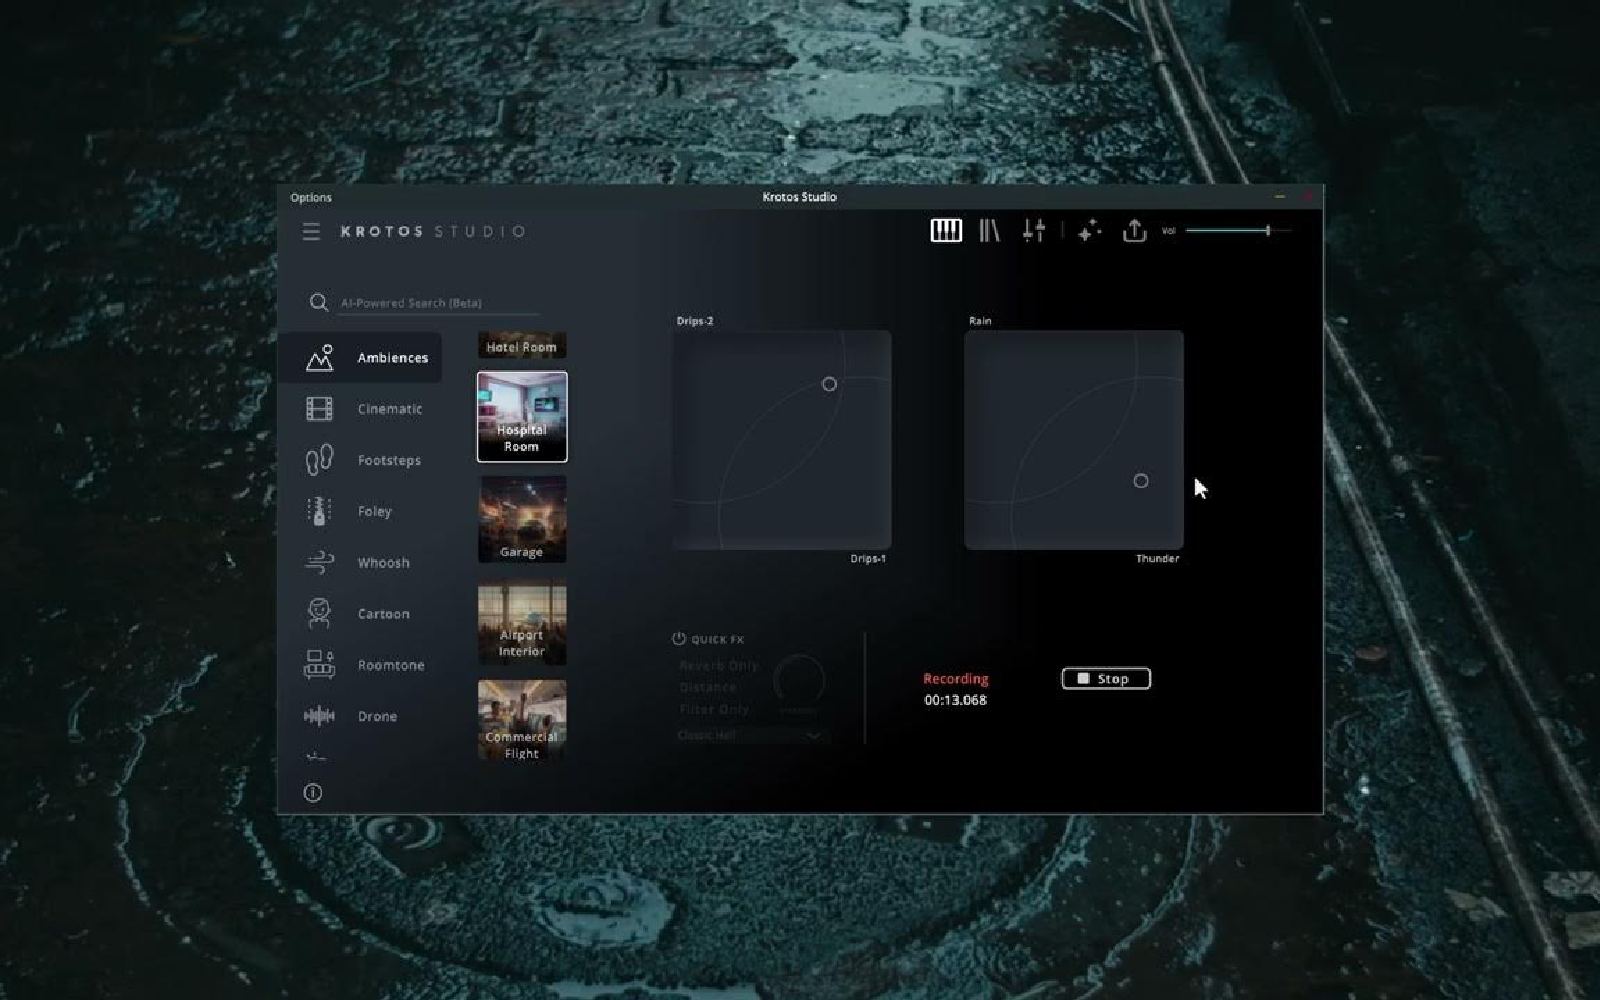Click the Quick FX amount knob
The width and height of the screenshot is (1600, 1000).
(x=798, y=682)
